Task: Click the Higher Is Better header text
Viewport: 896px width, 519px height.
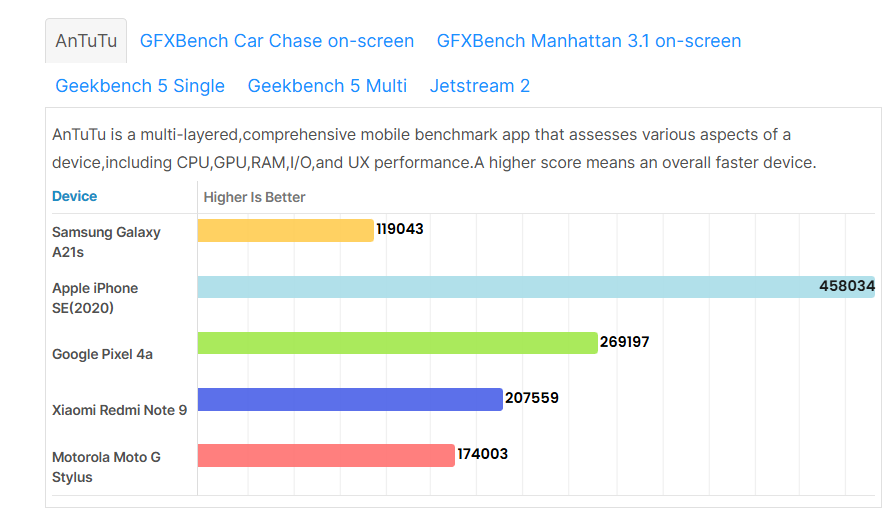Action: pyautogui.click(x=254, y=197)
